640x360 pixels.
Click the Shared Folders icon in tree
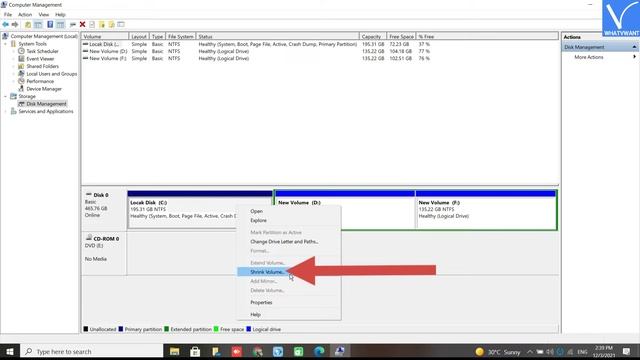pos(21,66)
